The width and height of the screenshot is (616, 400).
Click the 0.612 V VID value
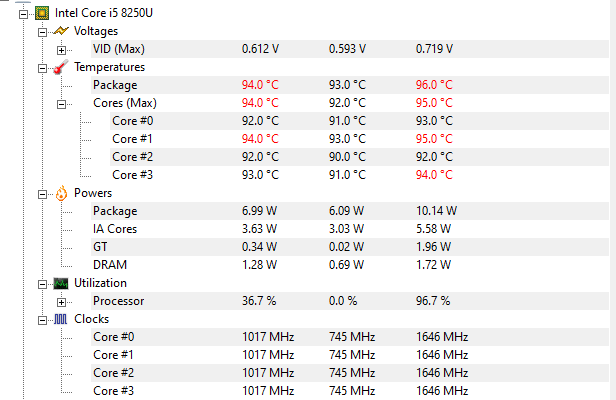click(x=260, y=49)
